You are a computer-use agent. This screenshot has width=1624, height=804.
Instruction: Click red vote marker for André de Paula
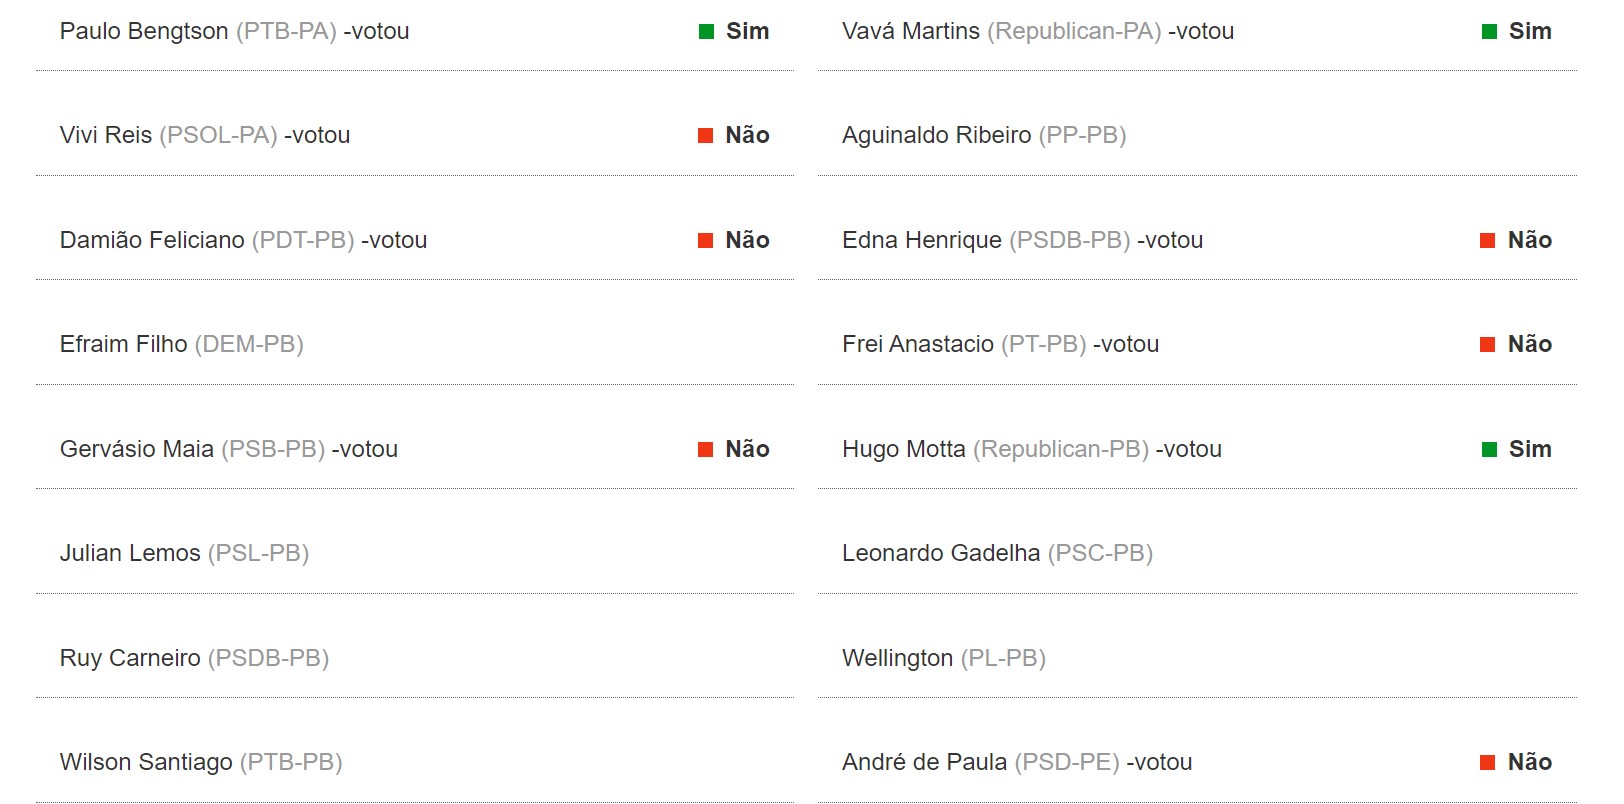point(1488,763)
